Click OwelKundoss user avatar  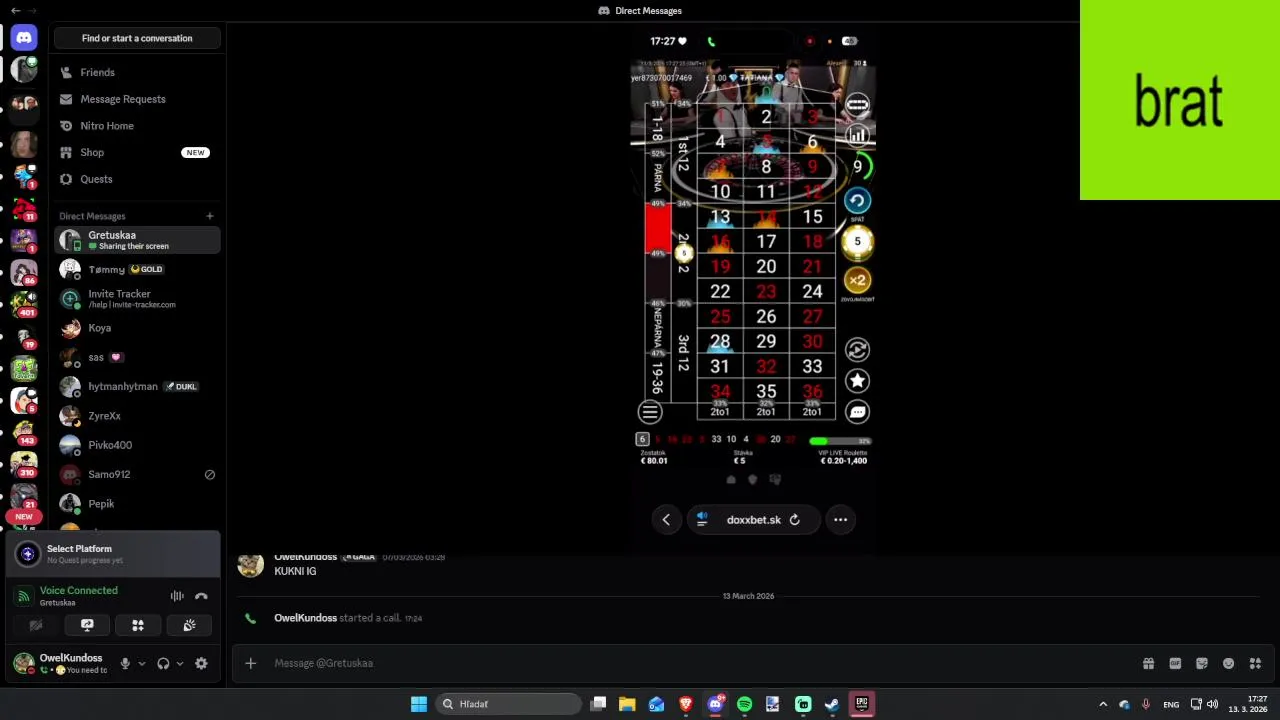(x=23, y=663)
